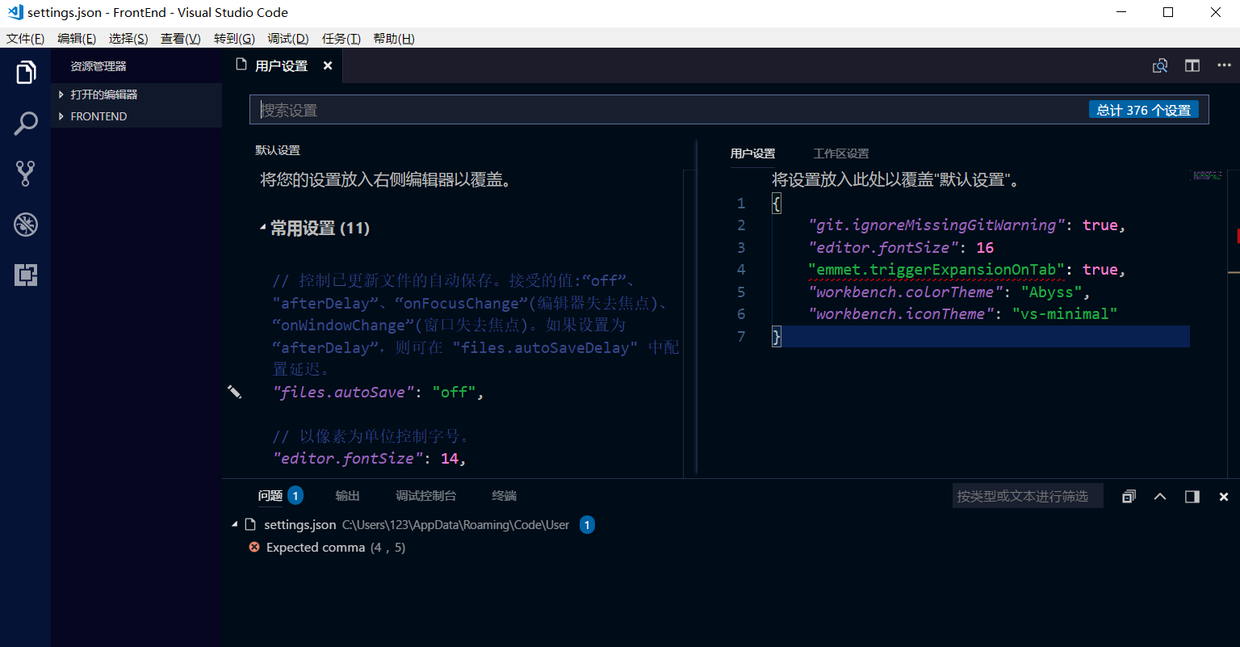Image resolution: width=1240 pixels, height=647 pixels.
Task: Click the settings.json file path in problems
Action: 455,524
